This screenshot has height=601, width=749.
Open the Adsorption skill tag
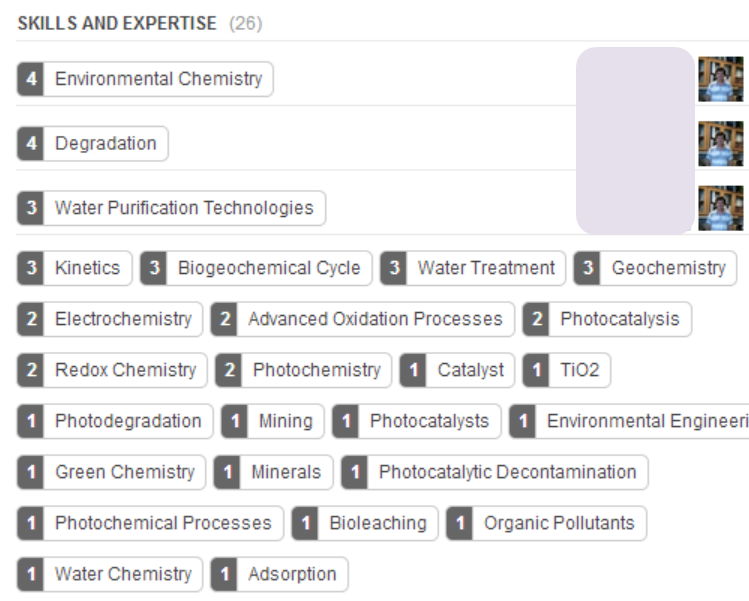point(292,574)
